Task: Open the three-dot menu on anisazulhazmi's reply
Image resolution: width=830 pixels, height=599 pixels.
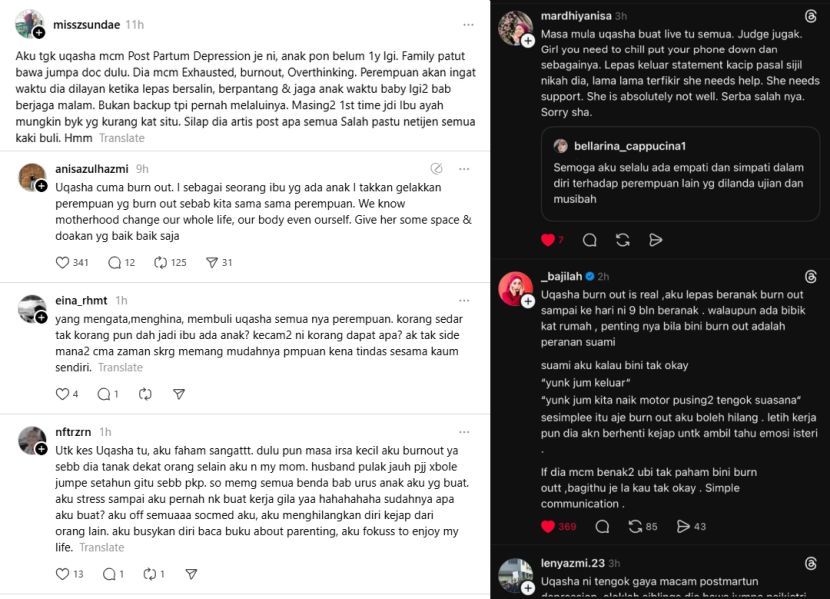Action: click(468, 169)
